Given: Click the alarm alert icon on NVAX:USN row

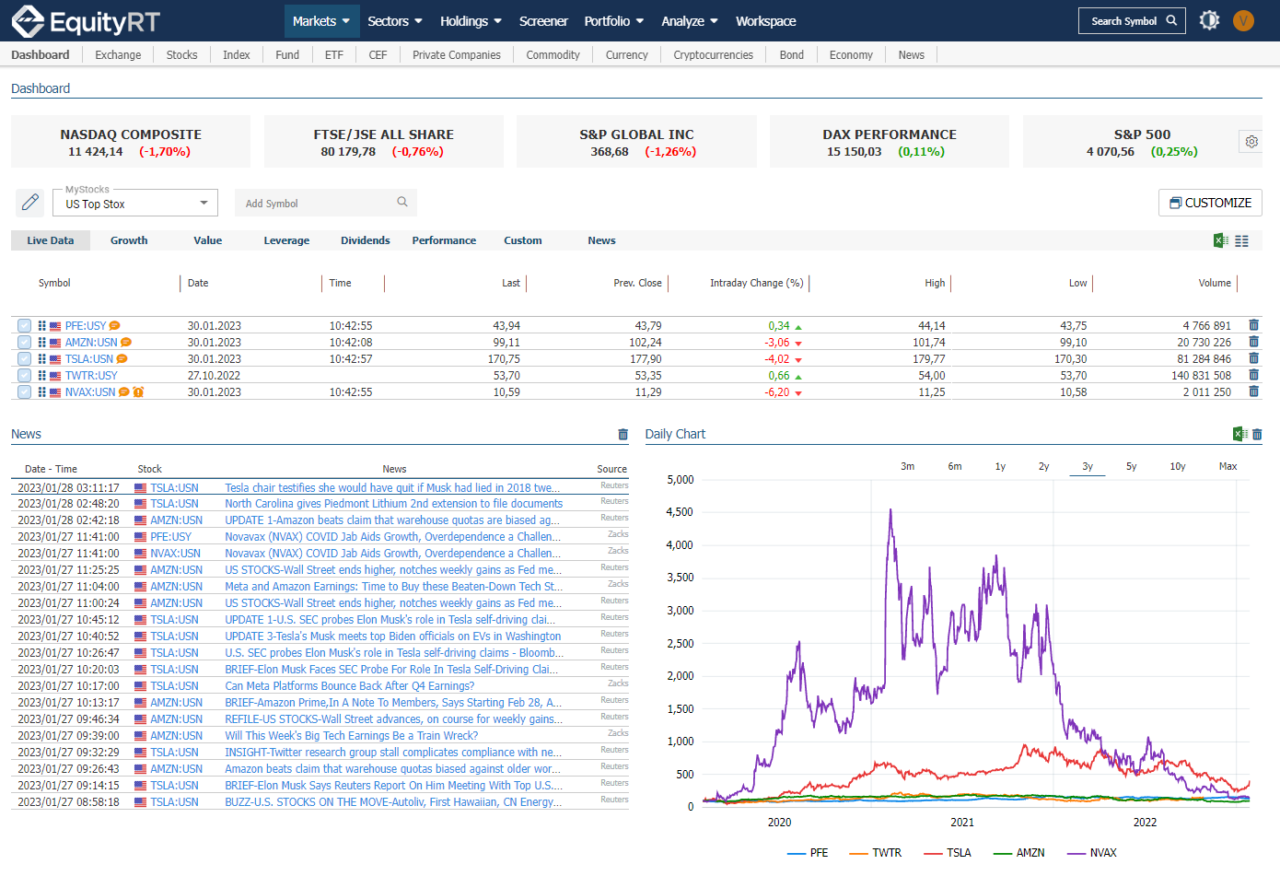Looking at the screenshot, I should tap(139, 392).
